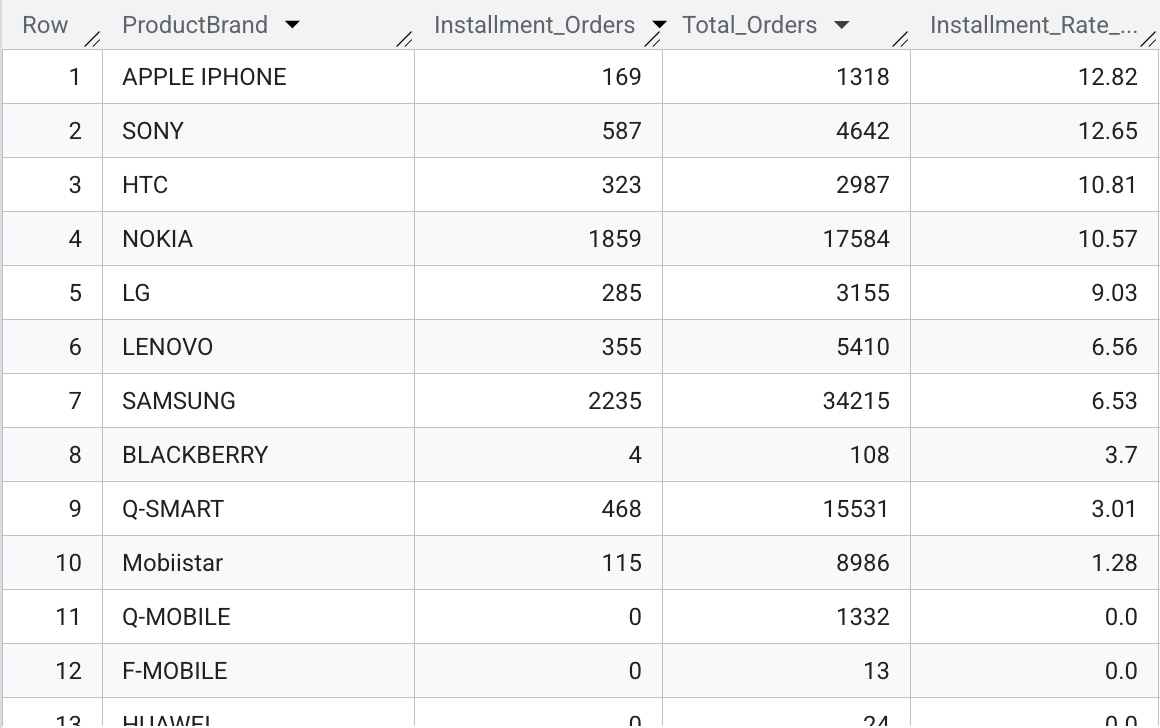The width and height of the screenshot is (1160, 728).
Task: Grab the Total_Orders column resize handle
Action: point(900,40)
